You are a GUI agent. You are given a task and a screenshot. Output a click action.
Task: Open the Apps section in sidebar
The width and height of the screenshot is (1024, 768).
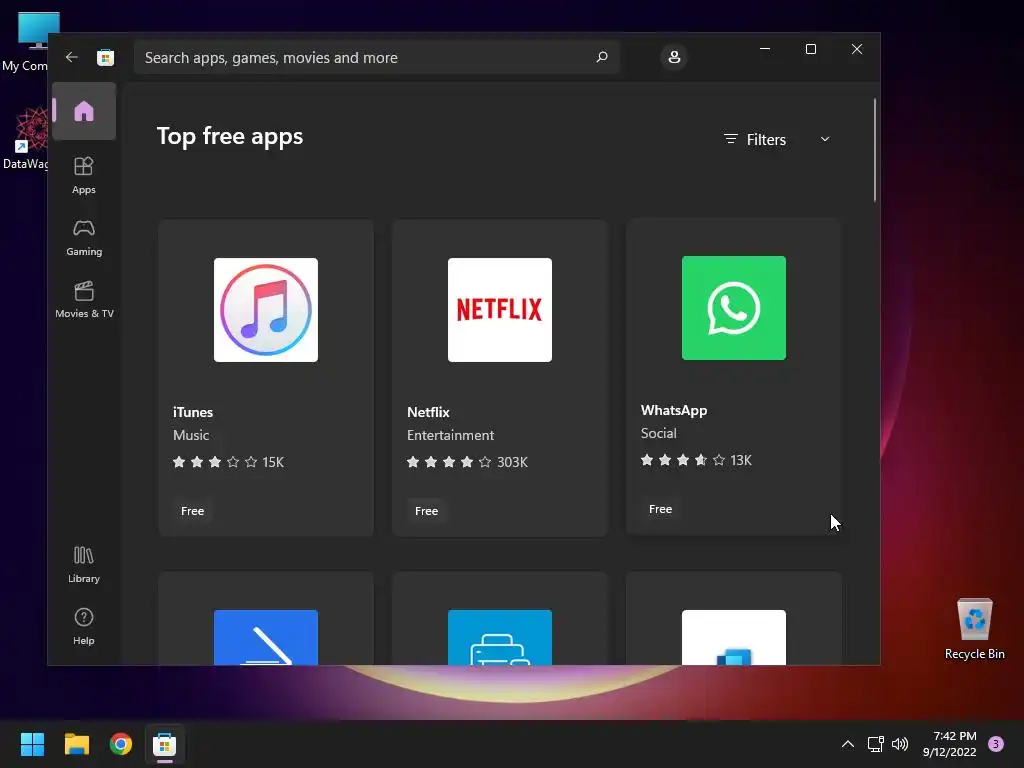[x=84, y=175]
